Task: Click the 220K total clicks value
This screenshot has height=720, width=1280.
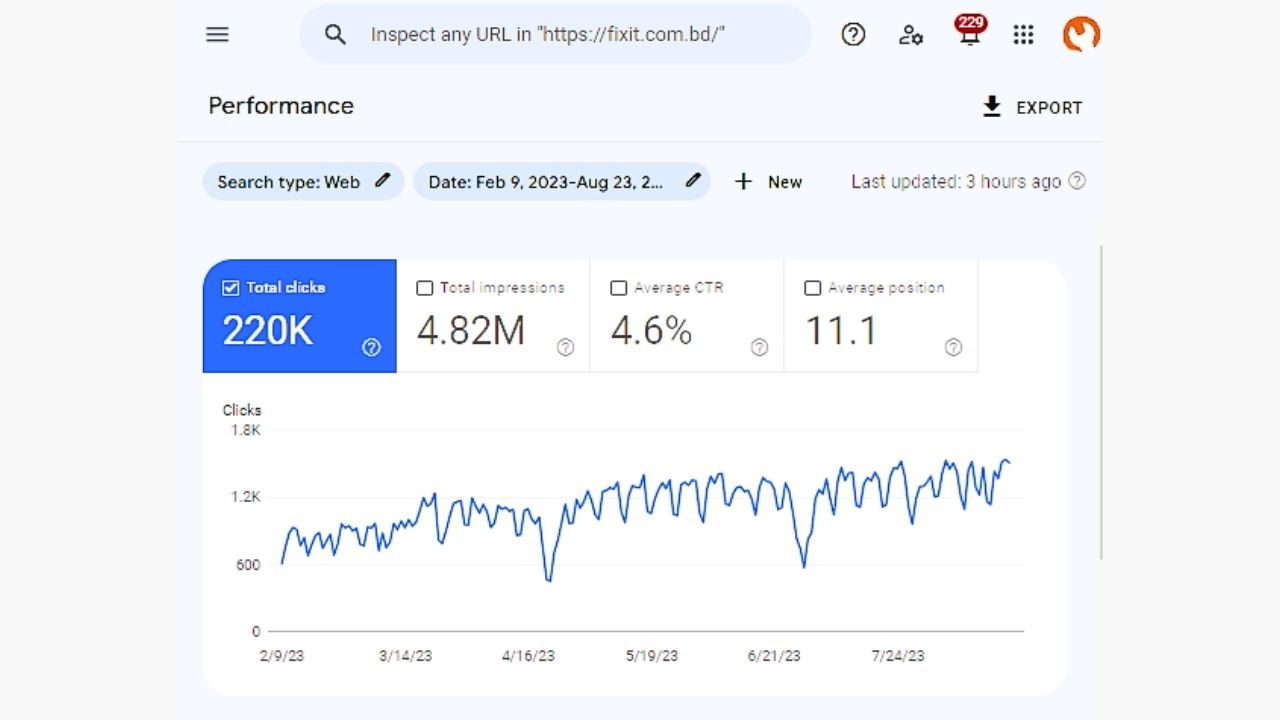Action: [x=268, y=331]
